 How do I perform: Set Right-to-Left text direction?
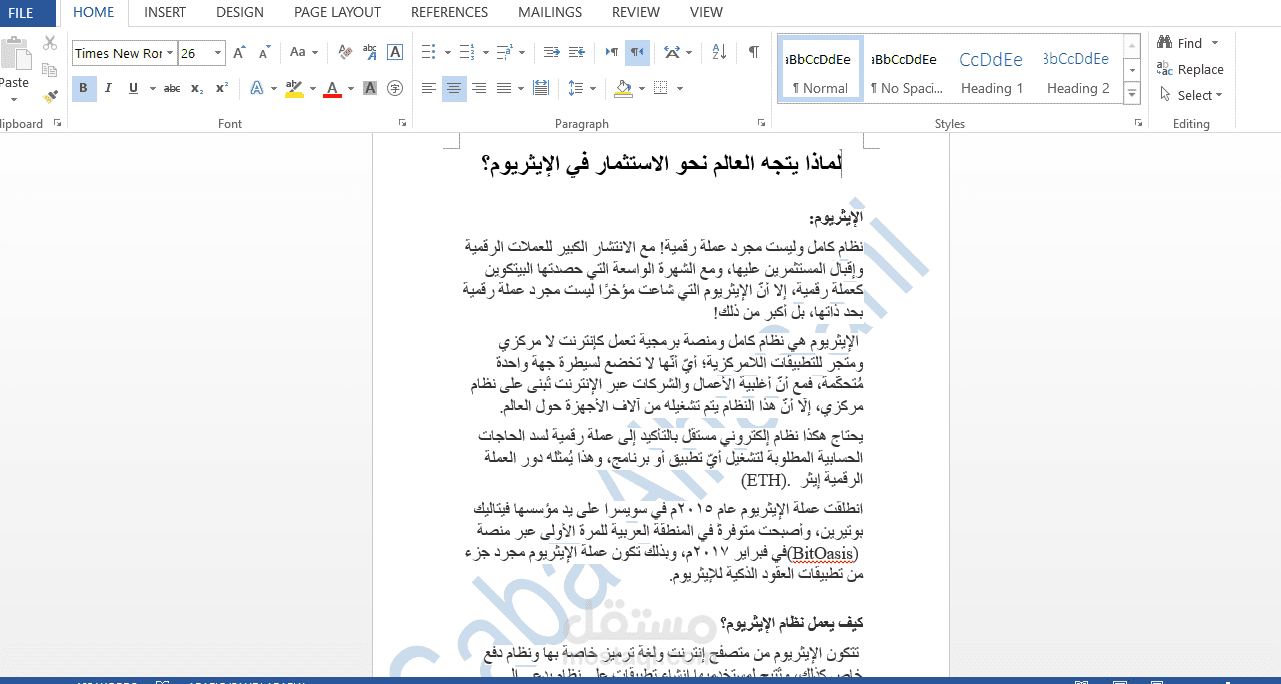click(637, 52)
